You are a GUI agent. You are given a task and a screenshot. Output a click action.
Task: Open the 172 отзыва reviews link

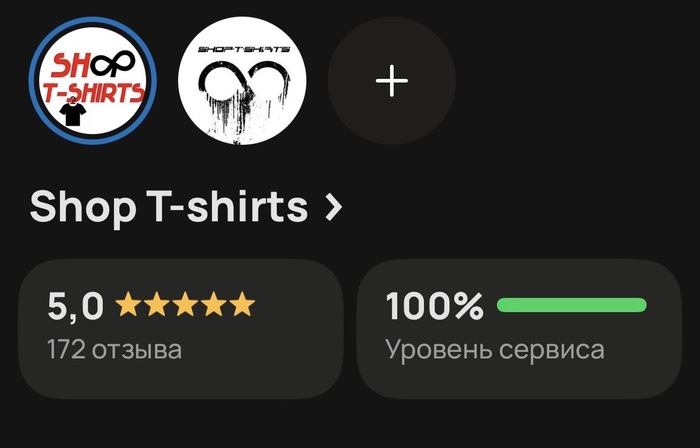[x=115, y=350]
